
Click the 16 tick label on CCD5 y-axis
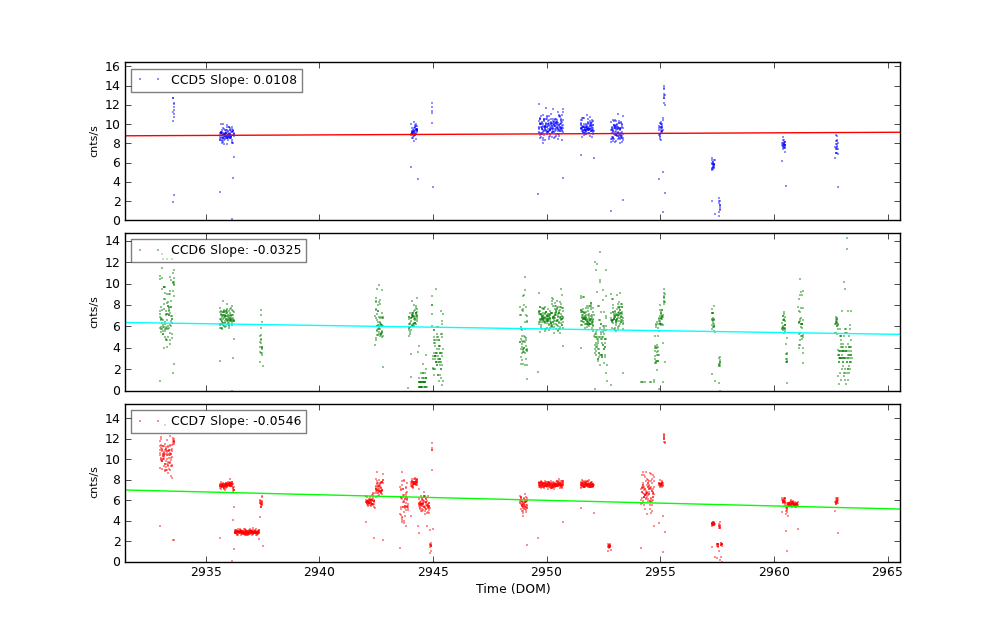113,67
